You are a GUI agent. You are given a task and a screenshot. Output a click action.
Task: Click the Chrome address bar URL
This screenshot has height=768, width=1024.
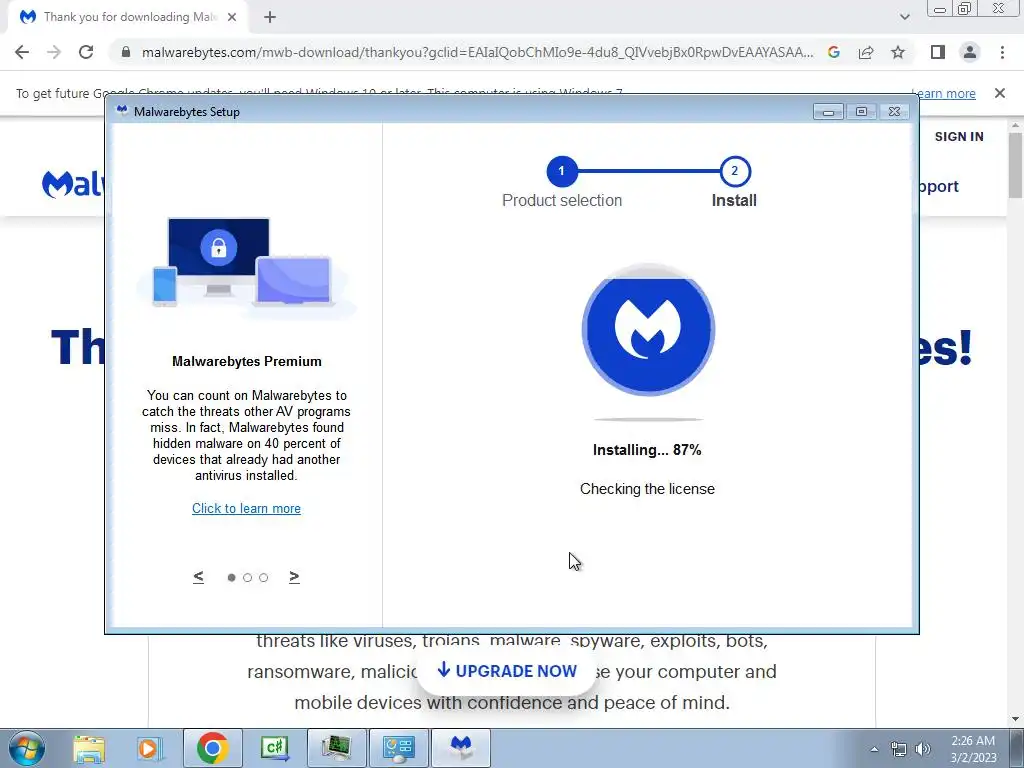tap(477, 52)
